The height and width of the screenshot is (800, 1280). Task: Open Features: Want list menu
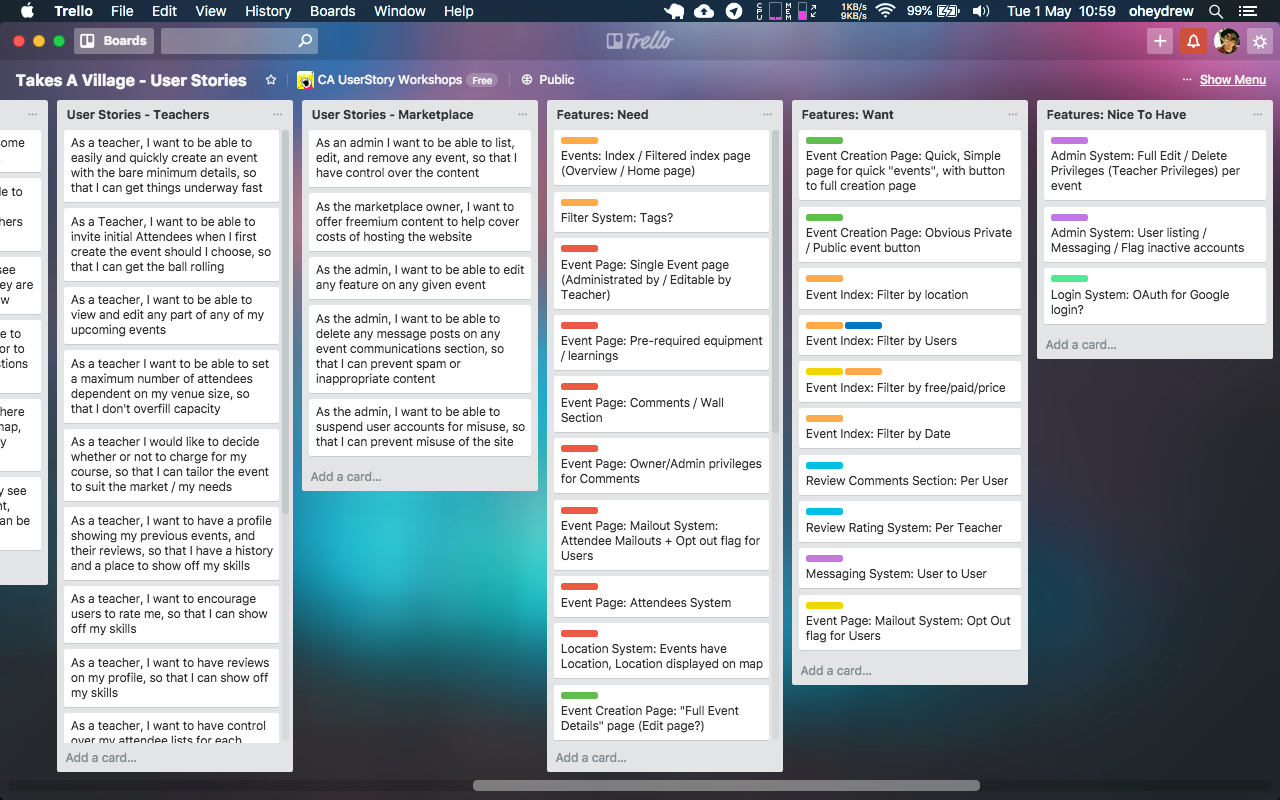click(x=1013, y=115)
